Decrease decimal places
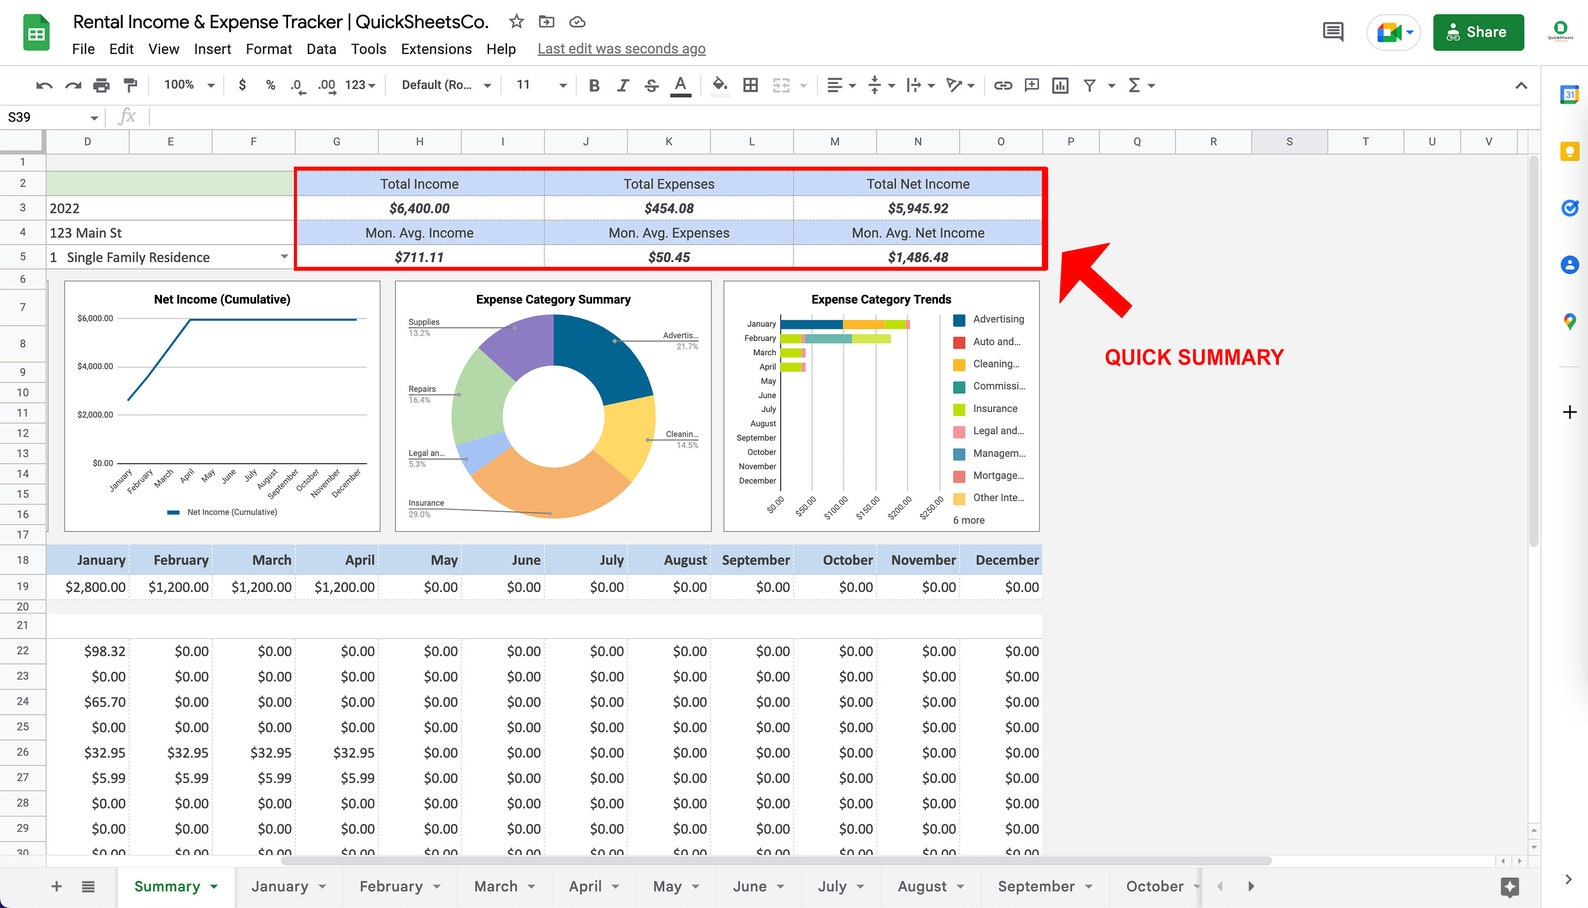This screenshot has height=908, width=1588. click(297, 86)
